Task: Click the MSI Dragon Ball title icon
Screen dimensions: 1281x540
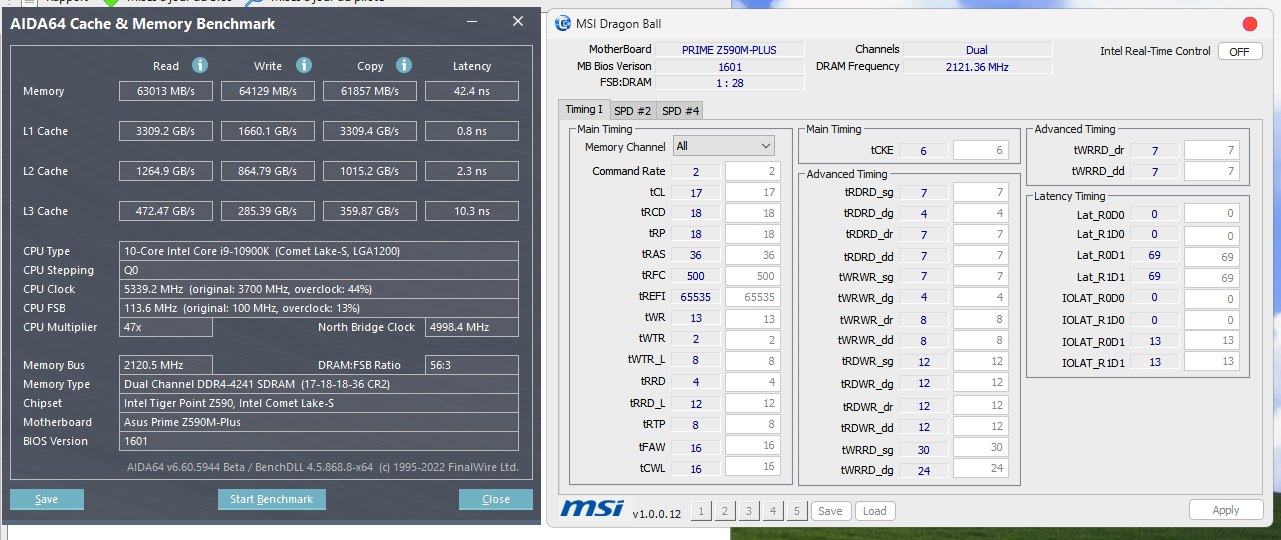Action: coord(563,24)
